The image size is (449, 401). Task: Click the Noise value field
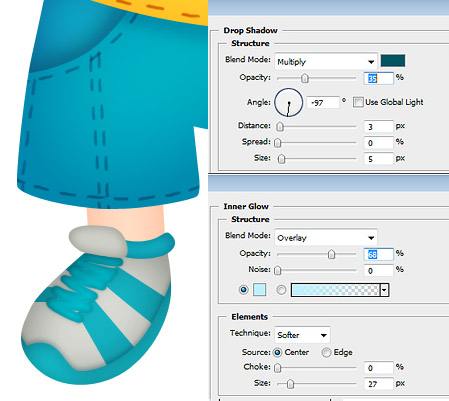378,270
